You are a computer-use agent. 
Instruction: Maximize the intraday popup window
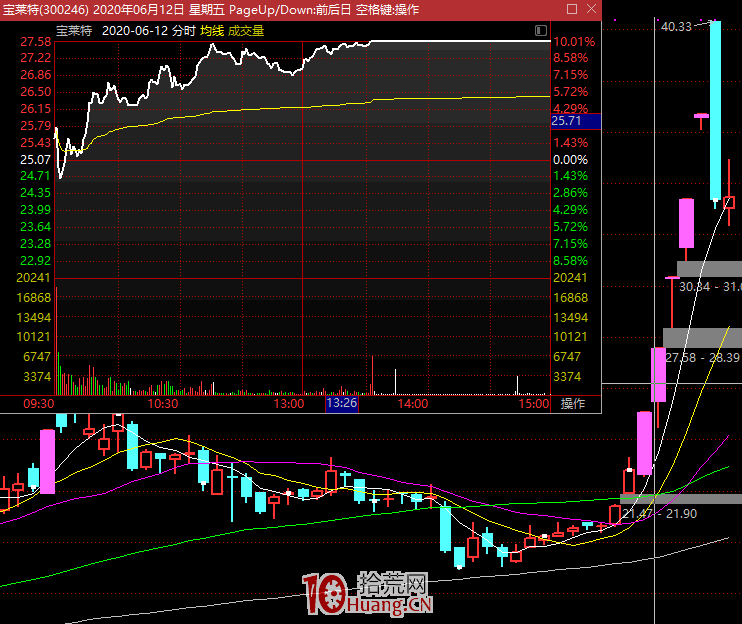coord(571,9)
